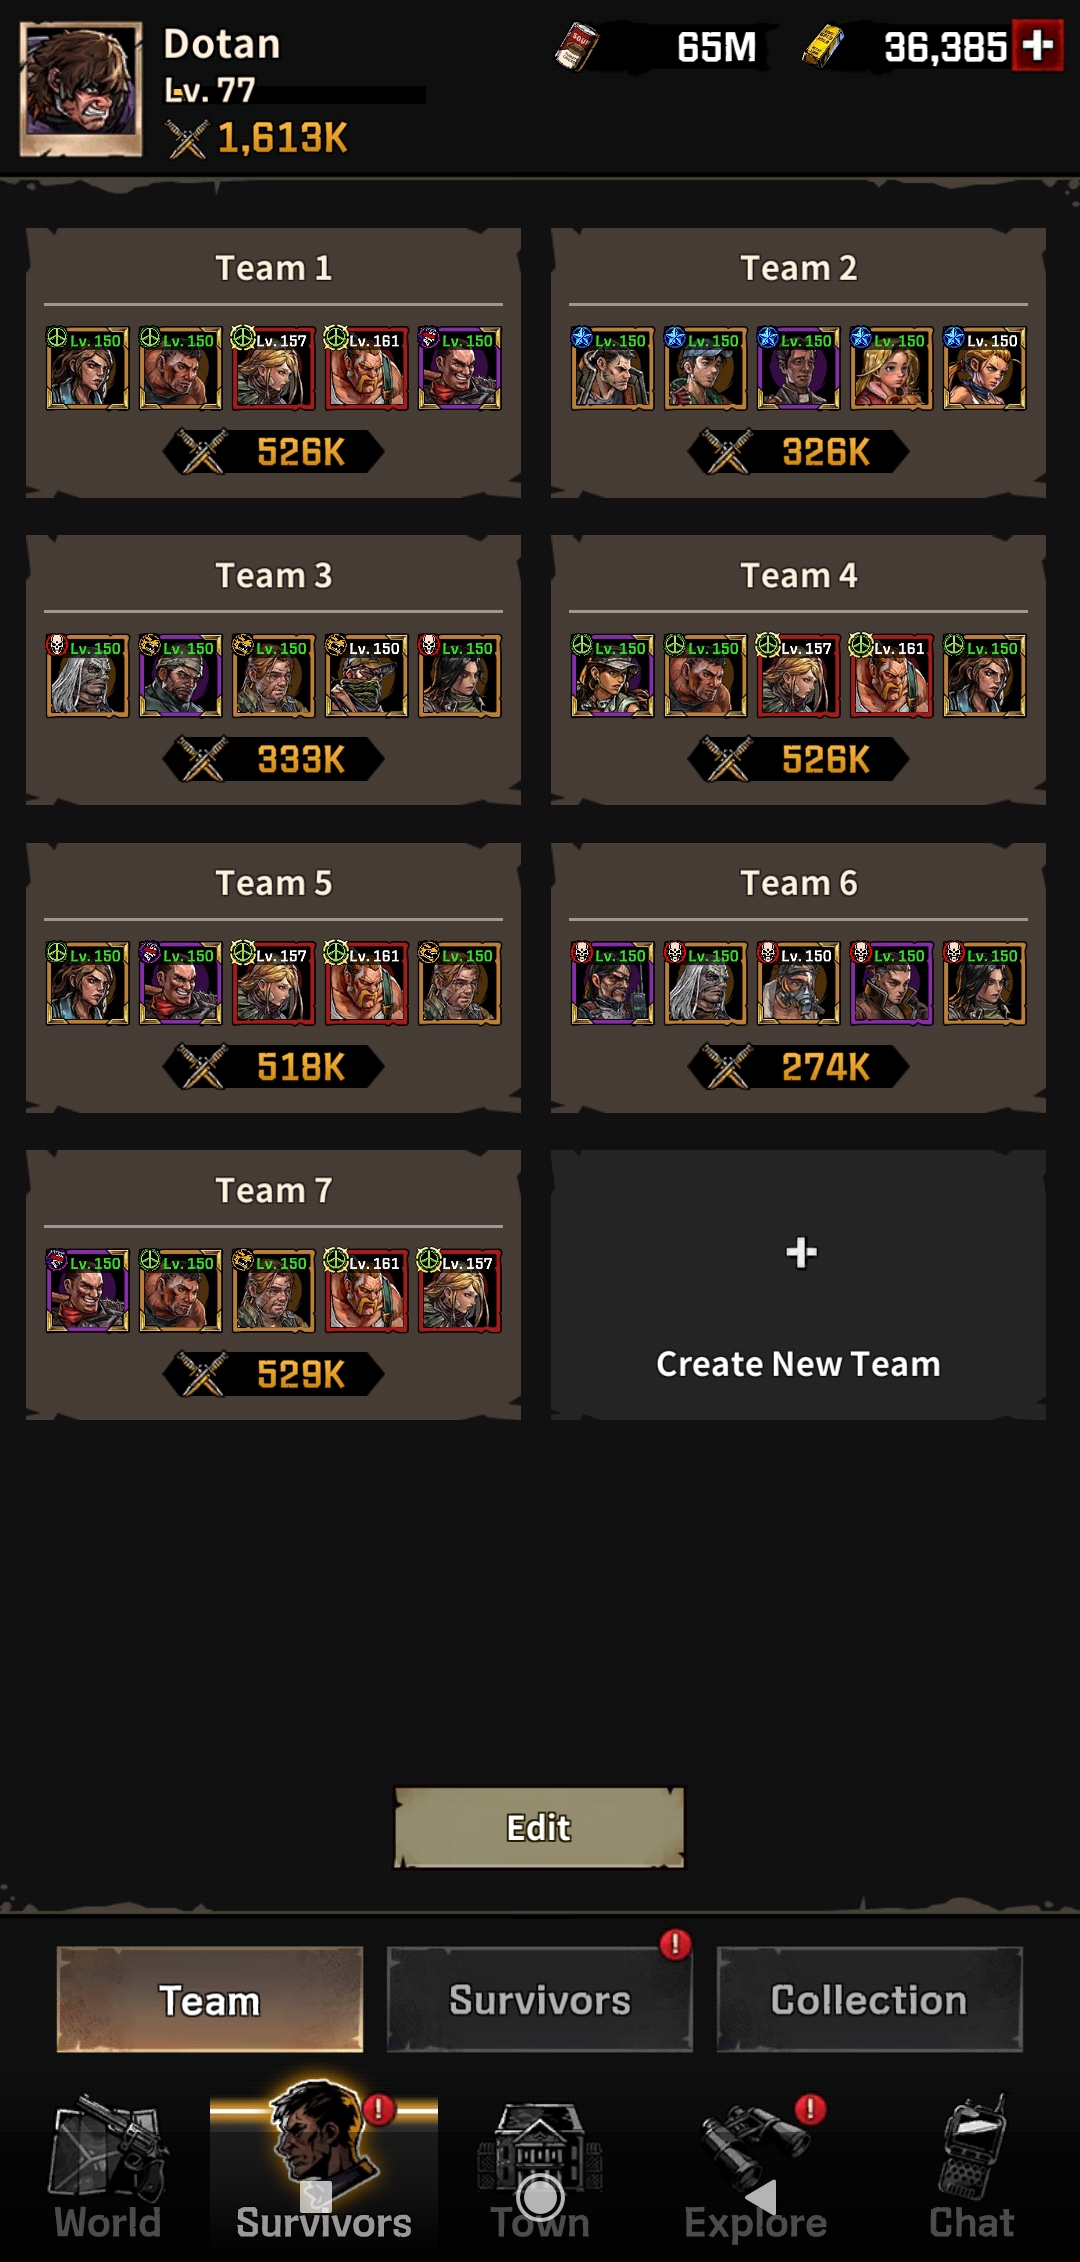Create New Team slot
This screenshot has width=1080, height=2262.
798,1285
